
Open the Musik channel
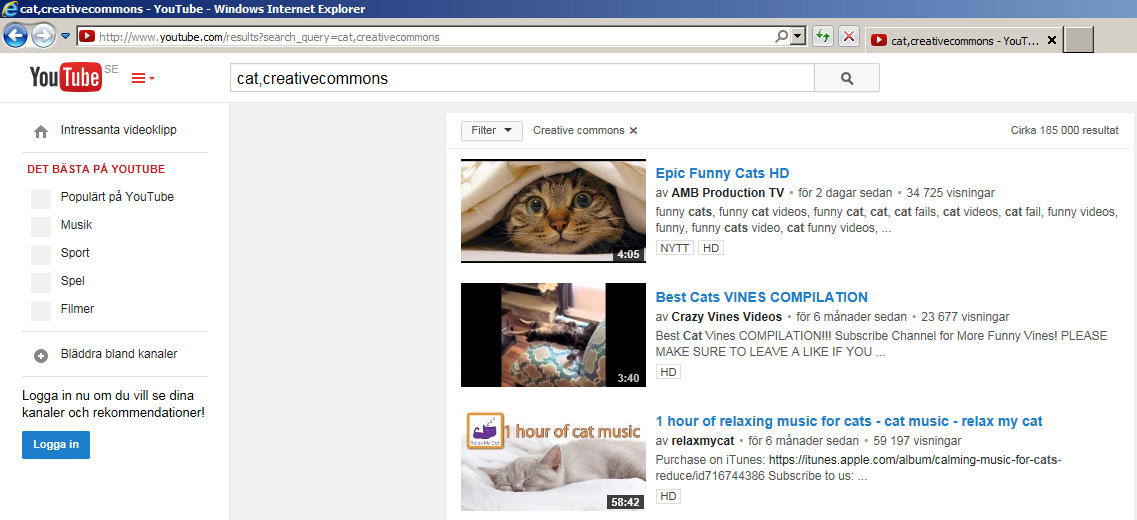click(x=76, y=225)
